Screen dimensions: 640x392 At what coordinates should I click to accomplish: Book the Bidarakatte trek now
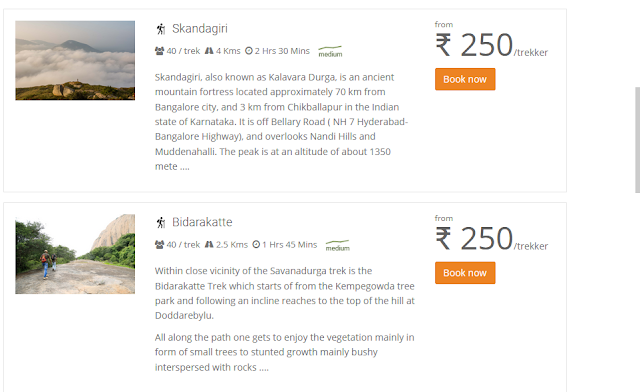click(x=465, y=273)
